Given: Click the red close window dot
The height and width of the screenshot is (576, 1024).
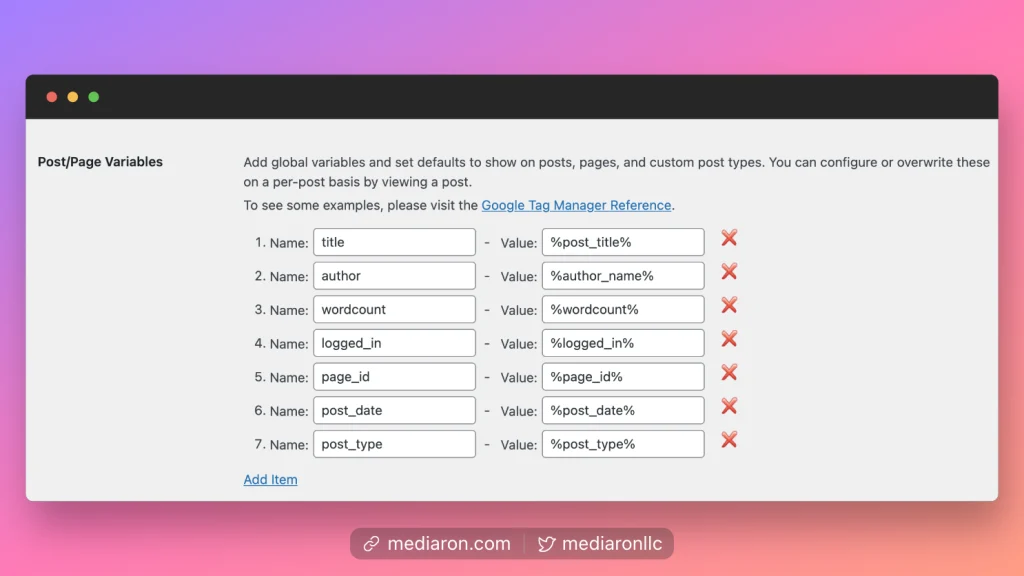Looking at the screenshot, I should (52, 97).
